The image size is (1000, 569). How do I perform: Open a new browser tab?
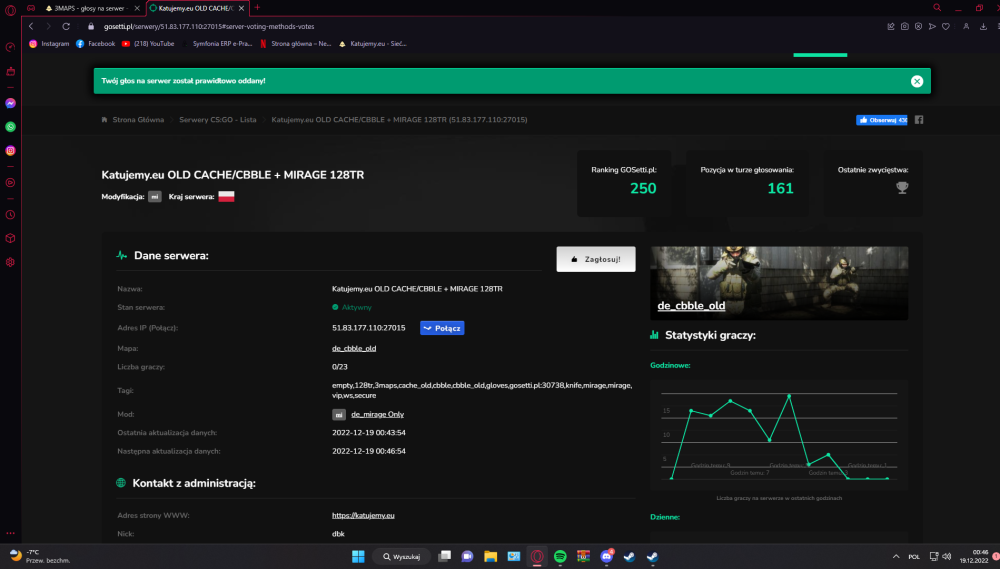click(x=257, y=8)
